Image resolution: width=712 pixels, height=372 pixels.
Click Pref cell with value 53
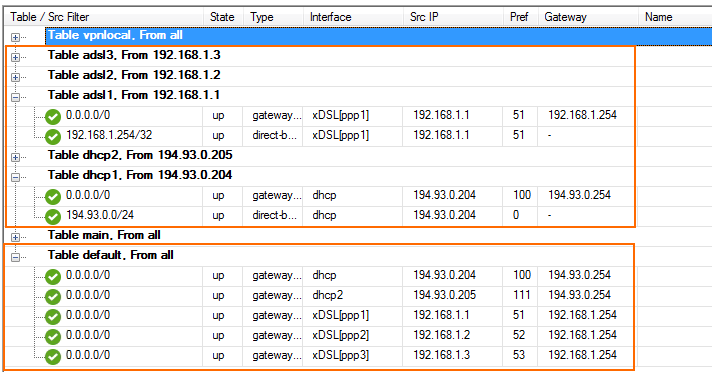519,355
